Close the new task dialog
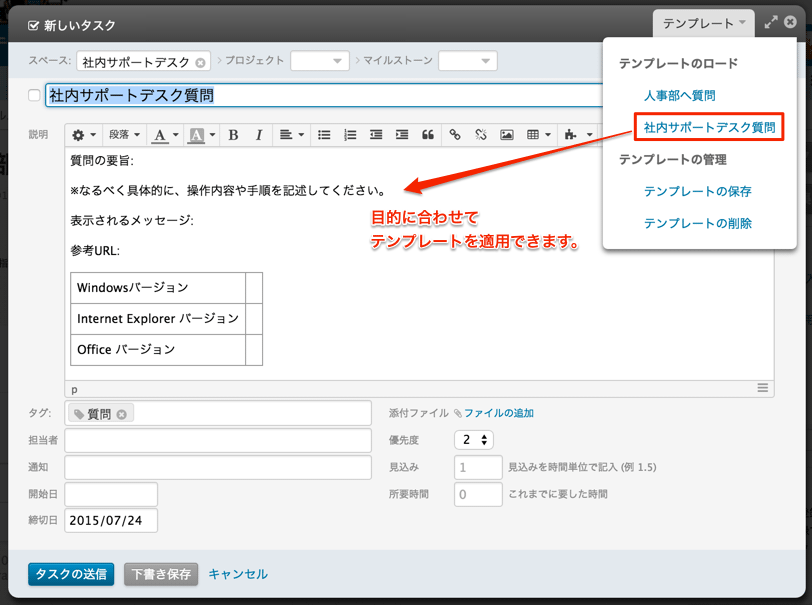The height and width of the screenshot is (605, 812). coord(790,22)
